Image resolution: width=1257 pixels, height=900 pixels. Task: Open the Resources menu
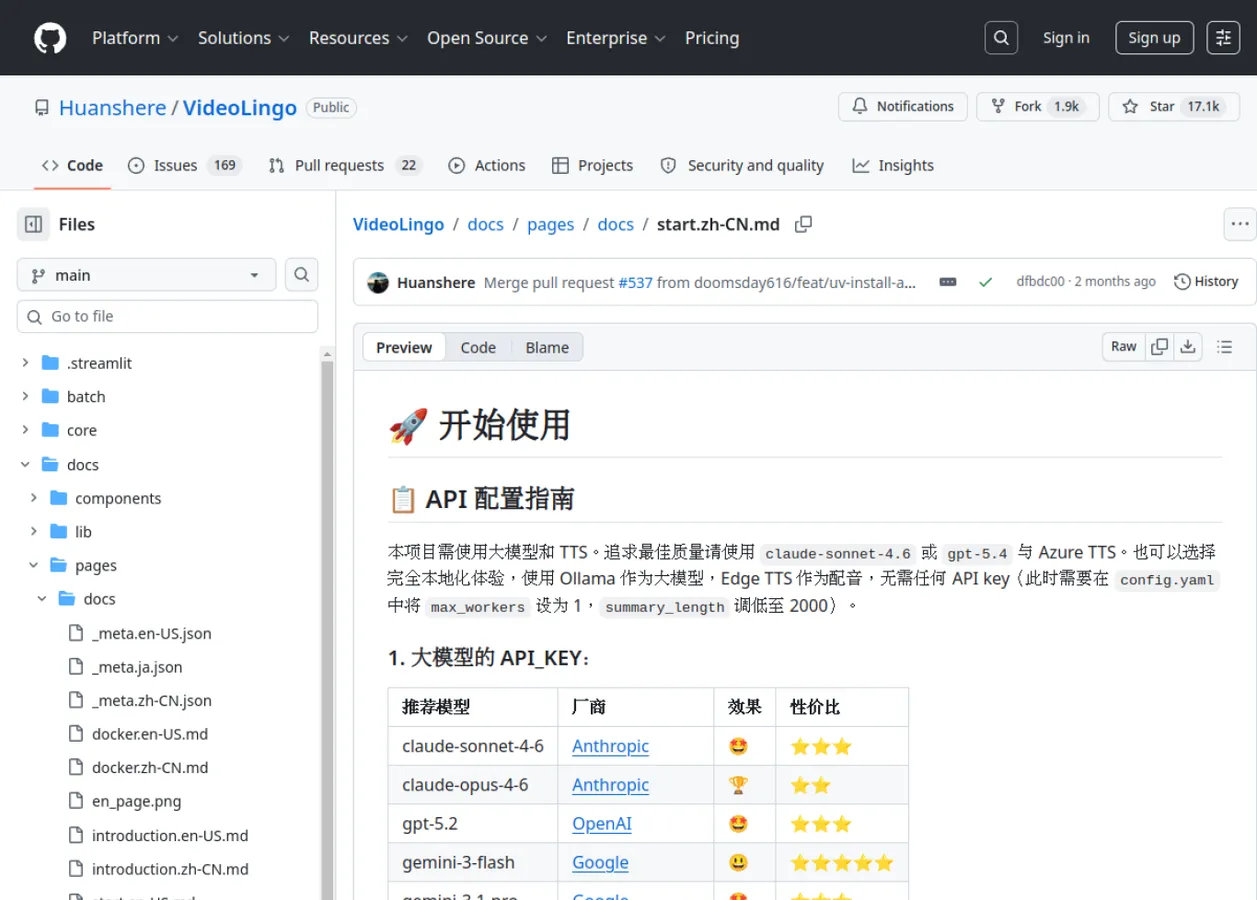(358, 38)
